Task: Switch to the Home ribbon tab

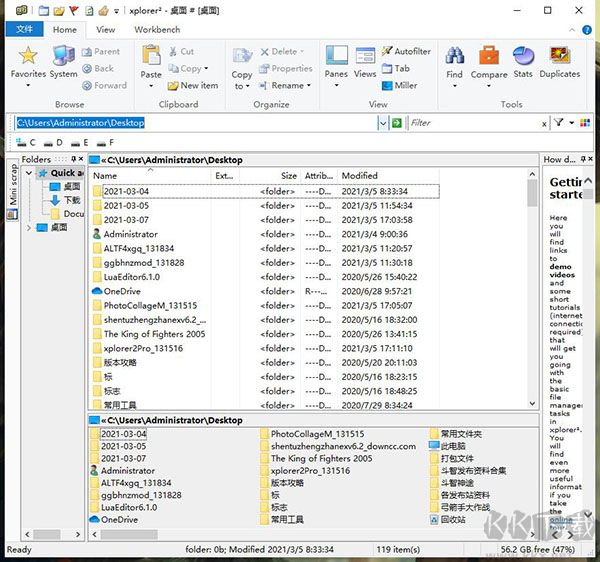Action: coord(65,29)
